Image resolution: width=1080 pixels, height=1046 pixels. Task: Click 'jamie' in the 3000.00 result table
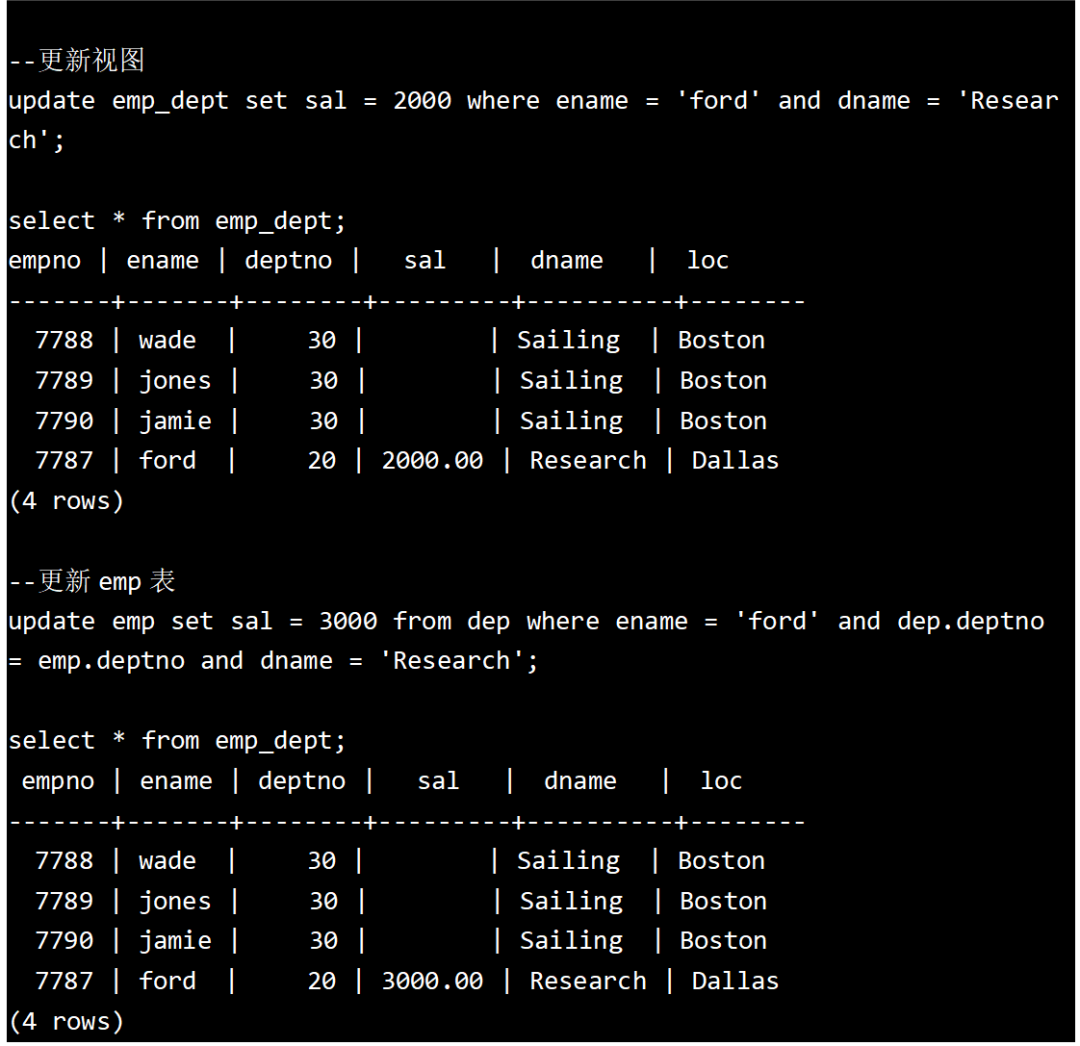click(x=175, y=941)
